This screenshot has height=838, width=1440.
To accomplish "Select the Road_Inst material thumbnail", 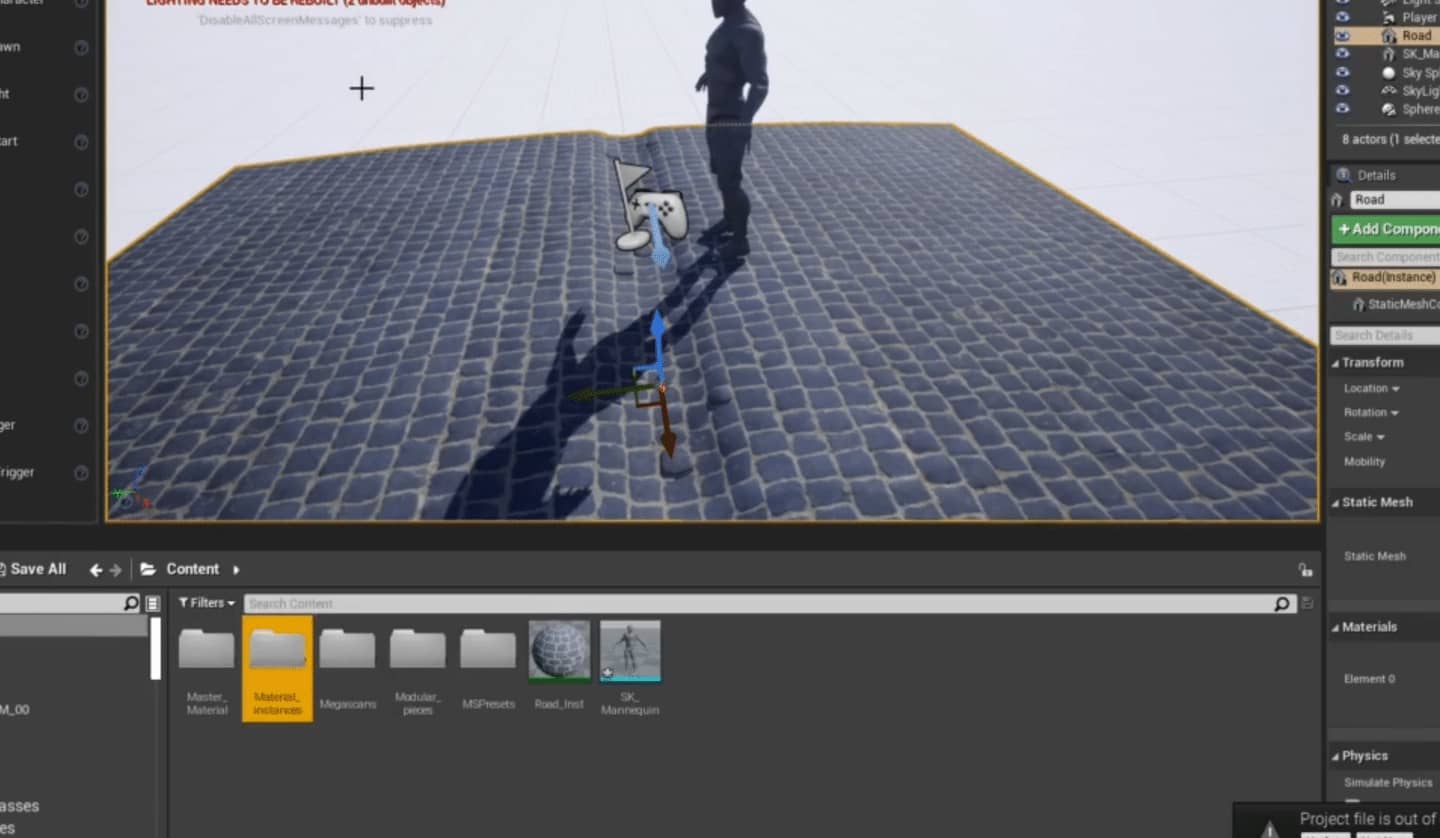I will point(559,651).
